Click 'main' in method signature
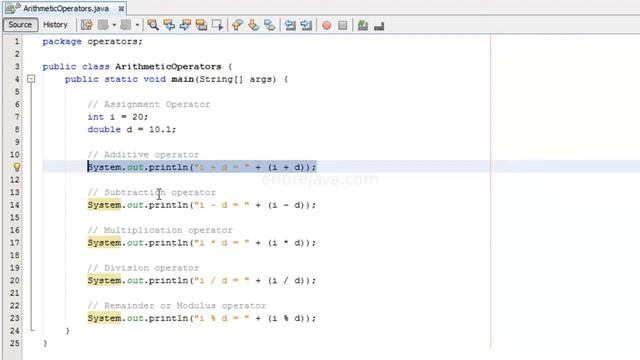 click(182, 79)
